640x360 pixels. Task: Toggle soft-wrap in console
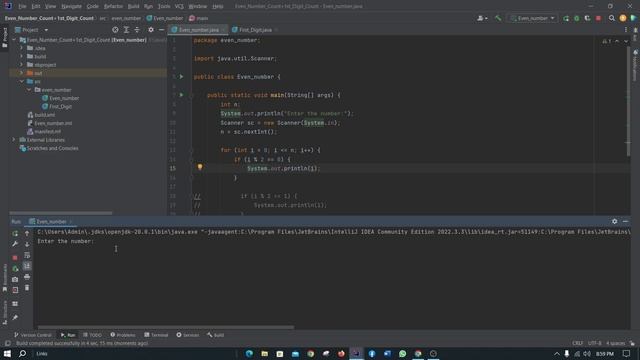click(x=27, y=255)
